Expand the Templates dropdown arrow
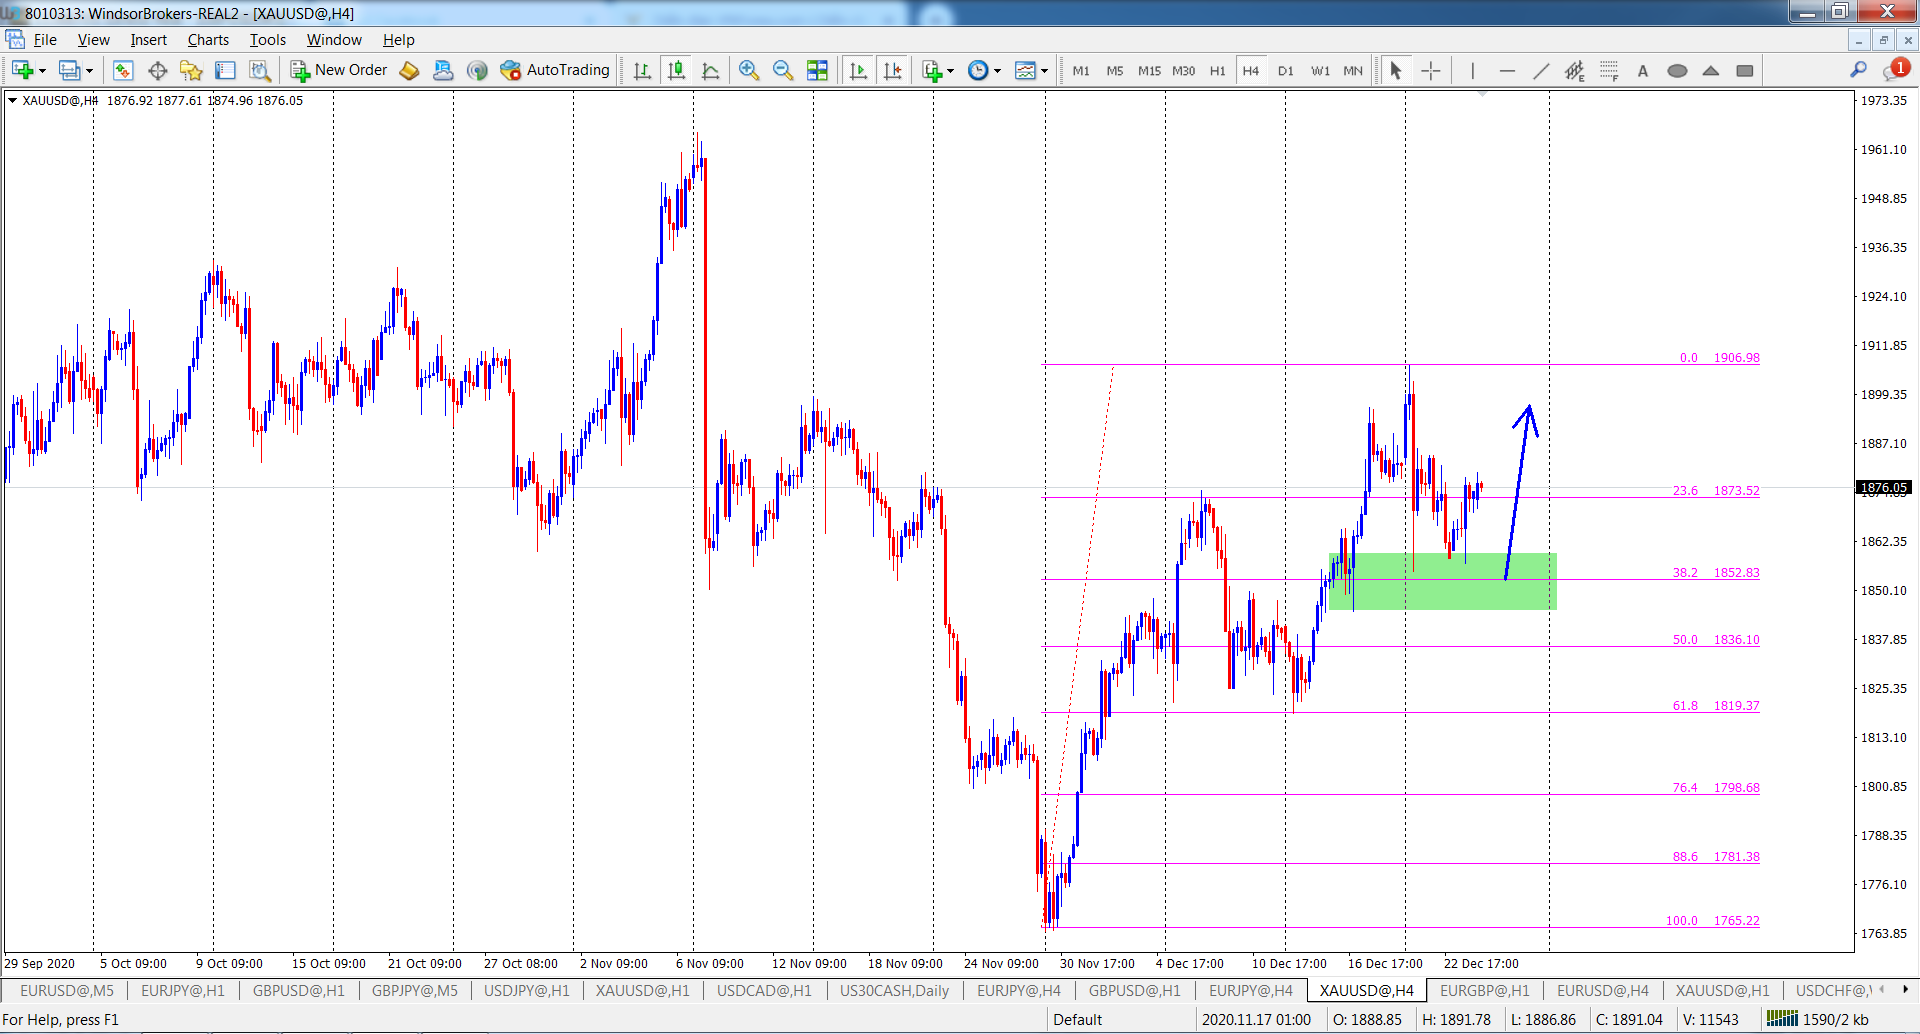The width and height of the screenshot is (1920, 1034). click(1044, 71)
